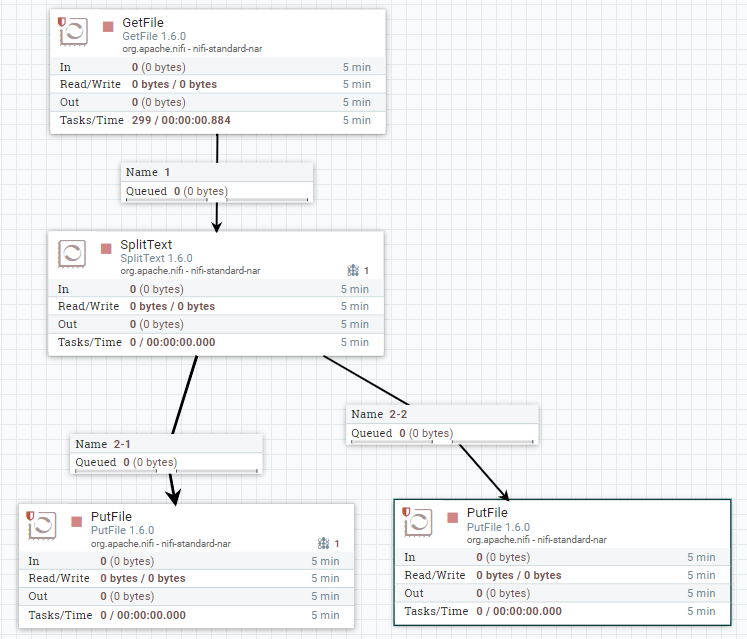Click the Read/Write row of SplitText

[x=215, y=307]
